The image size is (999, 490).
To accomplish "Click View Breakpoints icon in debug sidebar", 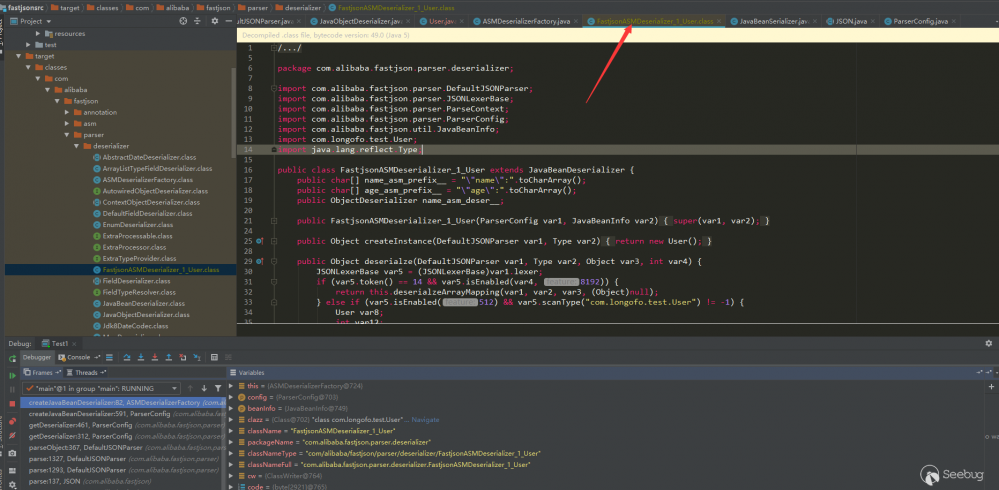I will [x=13, y=421].
